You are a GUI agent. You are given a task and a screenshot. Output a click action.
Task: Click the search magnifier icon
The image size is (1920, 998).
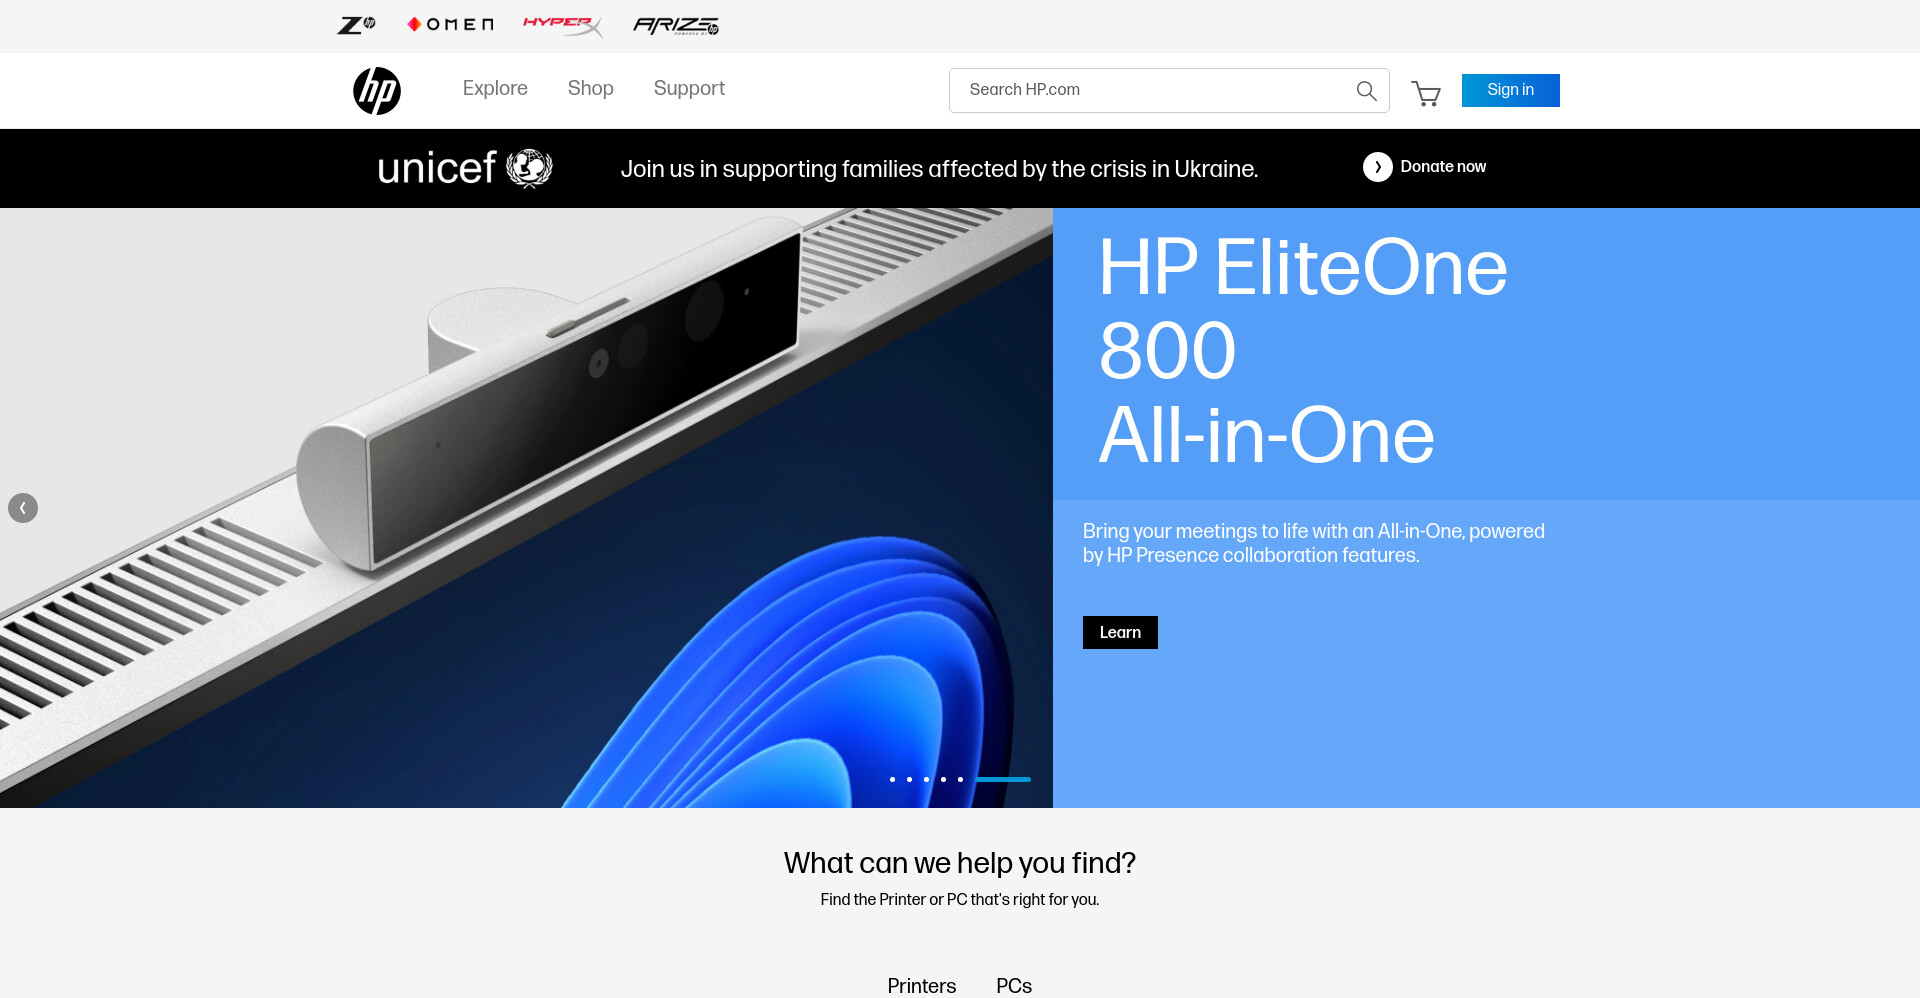pos(1366,91)
